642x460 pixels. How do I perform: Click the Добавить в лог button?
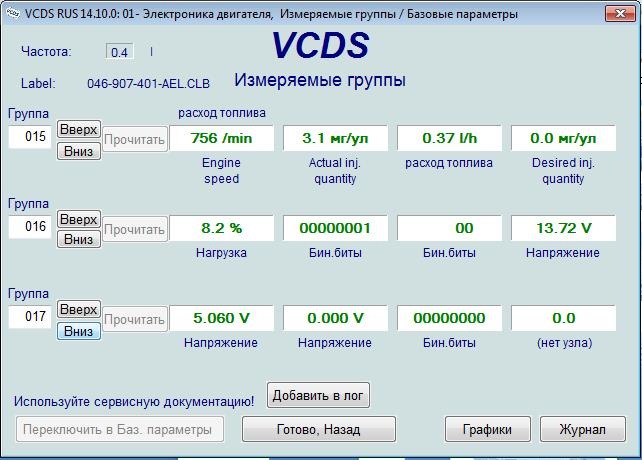point(318,395)
